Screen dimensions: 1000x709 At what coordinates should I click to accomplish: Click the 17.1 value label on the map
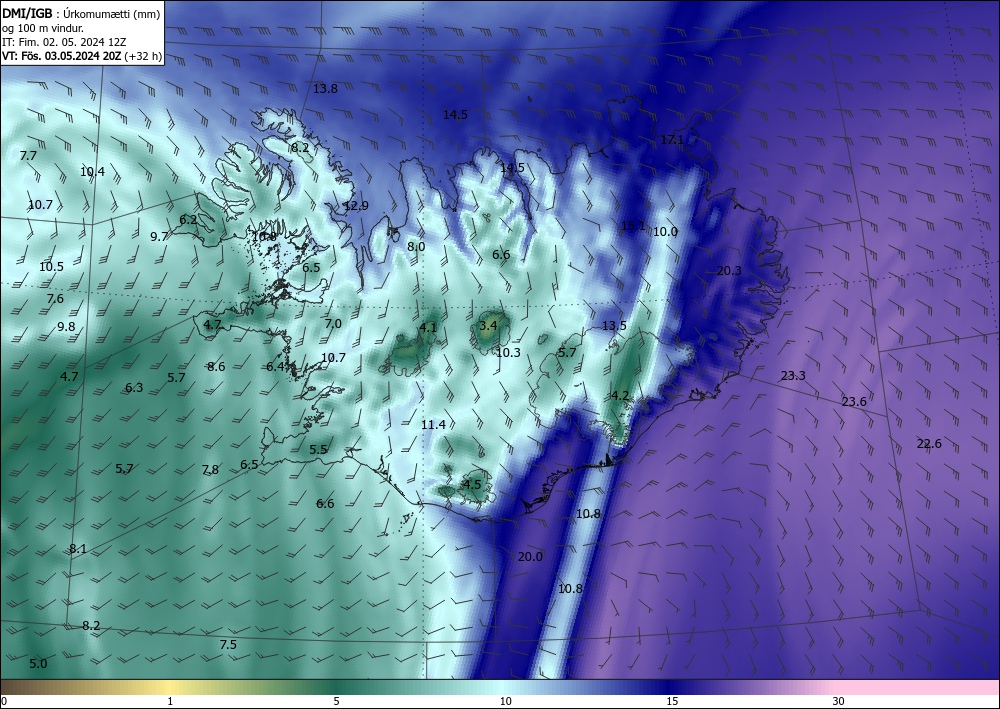pyautogui.click(x=672, y=140)
